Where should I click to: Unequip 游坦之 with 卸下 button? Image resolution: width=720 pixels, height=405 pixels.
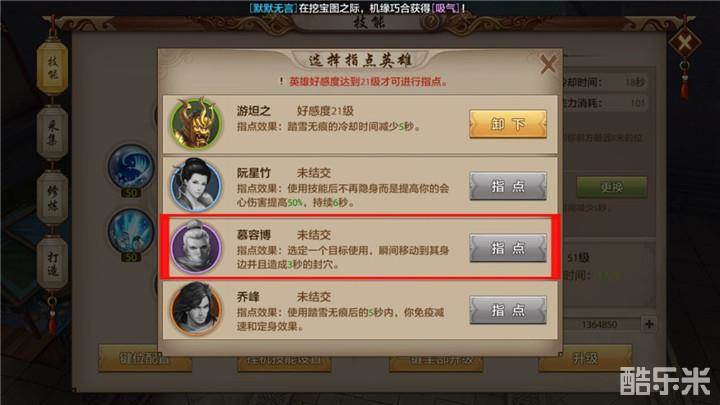[508, 124]
